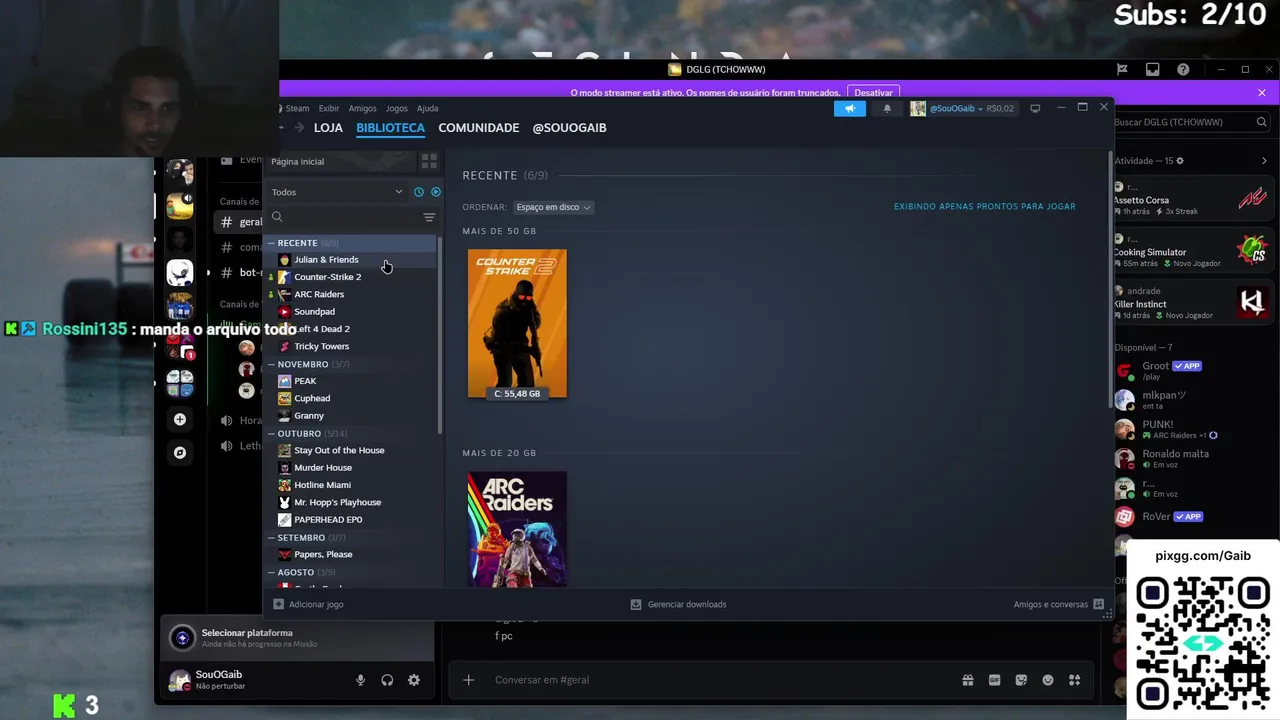Click the Steam forward navigation arrow
This screenshot has width=1280, height=720.
pyautogui.click(x=297, y=128)
